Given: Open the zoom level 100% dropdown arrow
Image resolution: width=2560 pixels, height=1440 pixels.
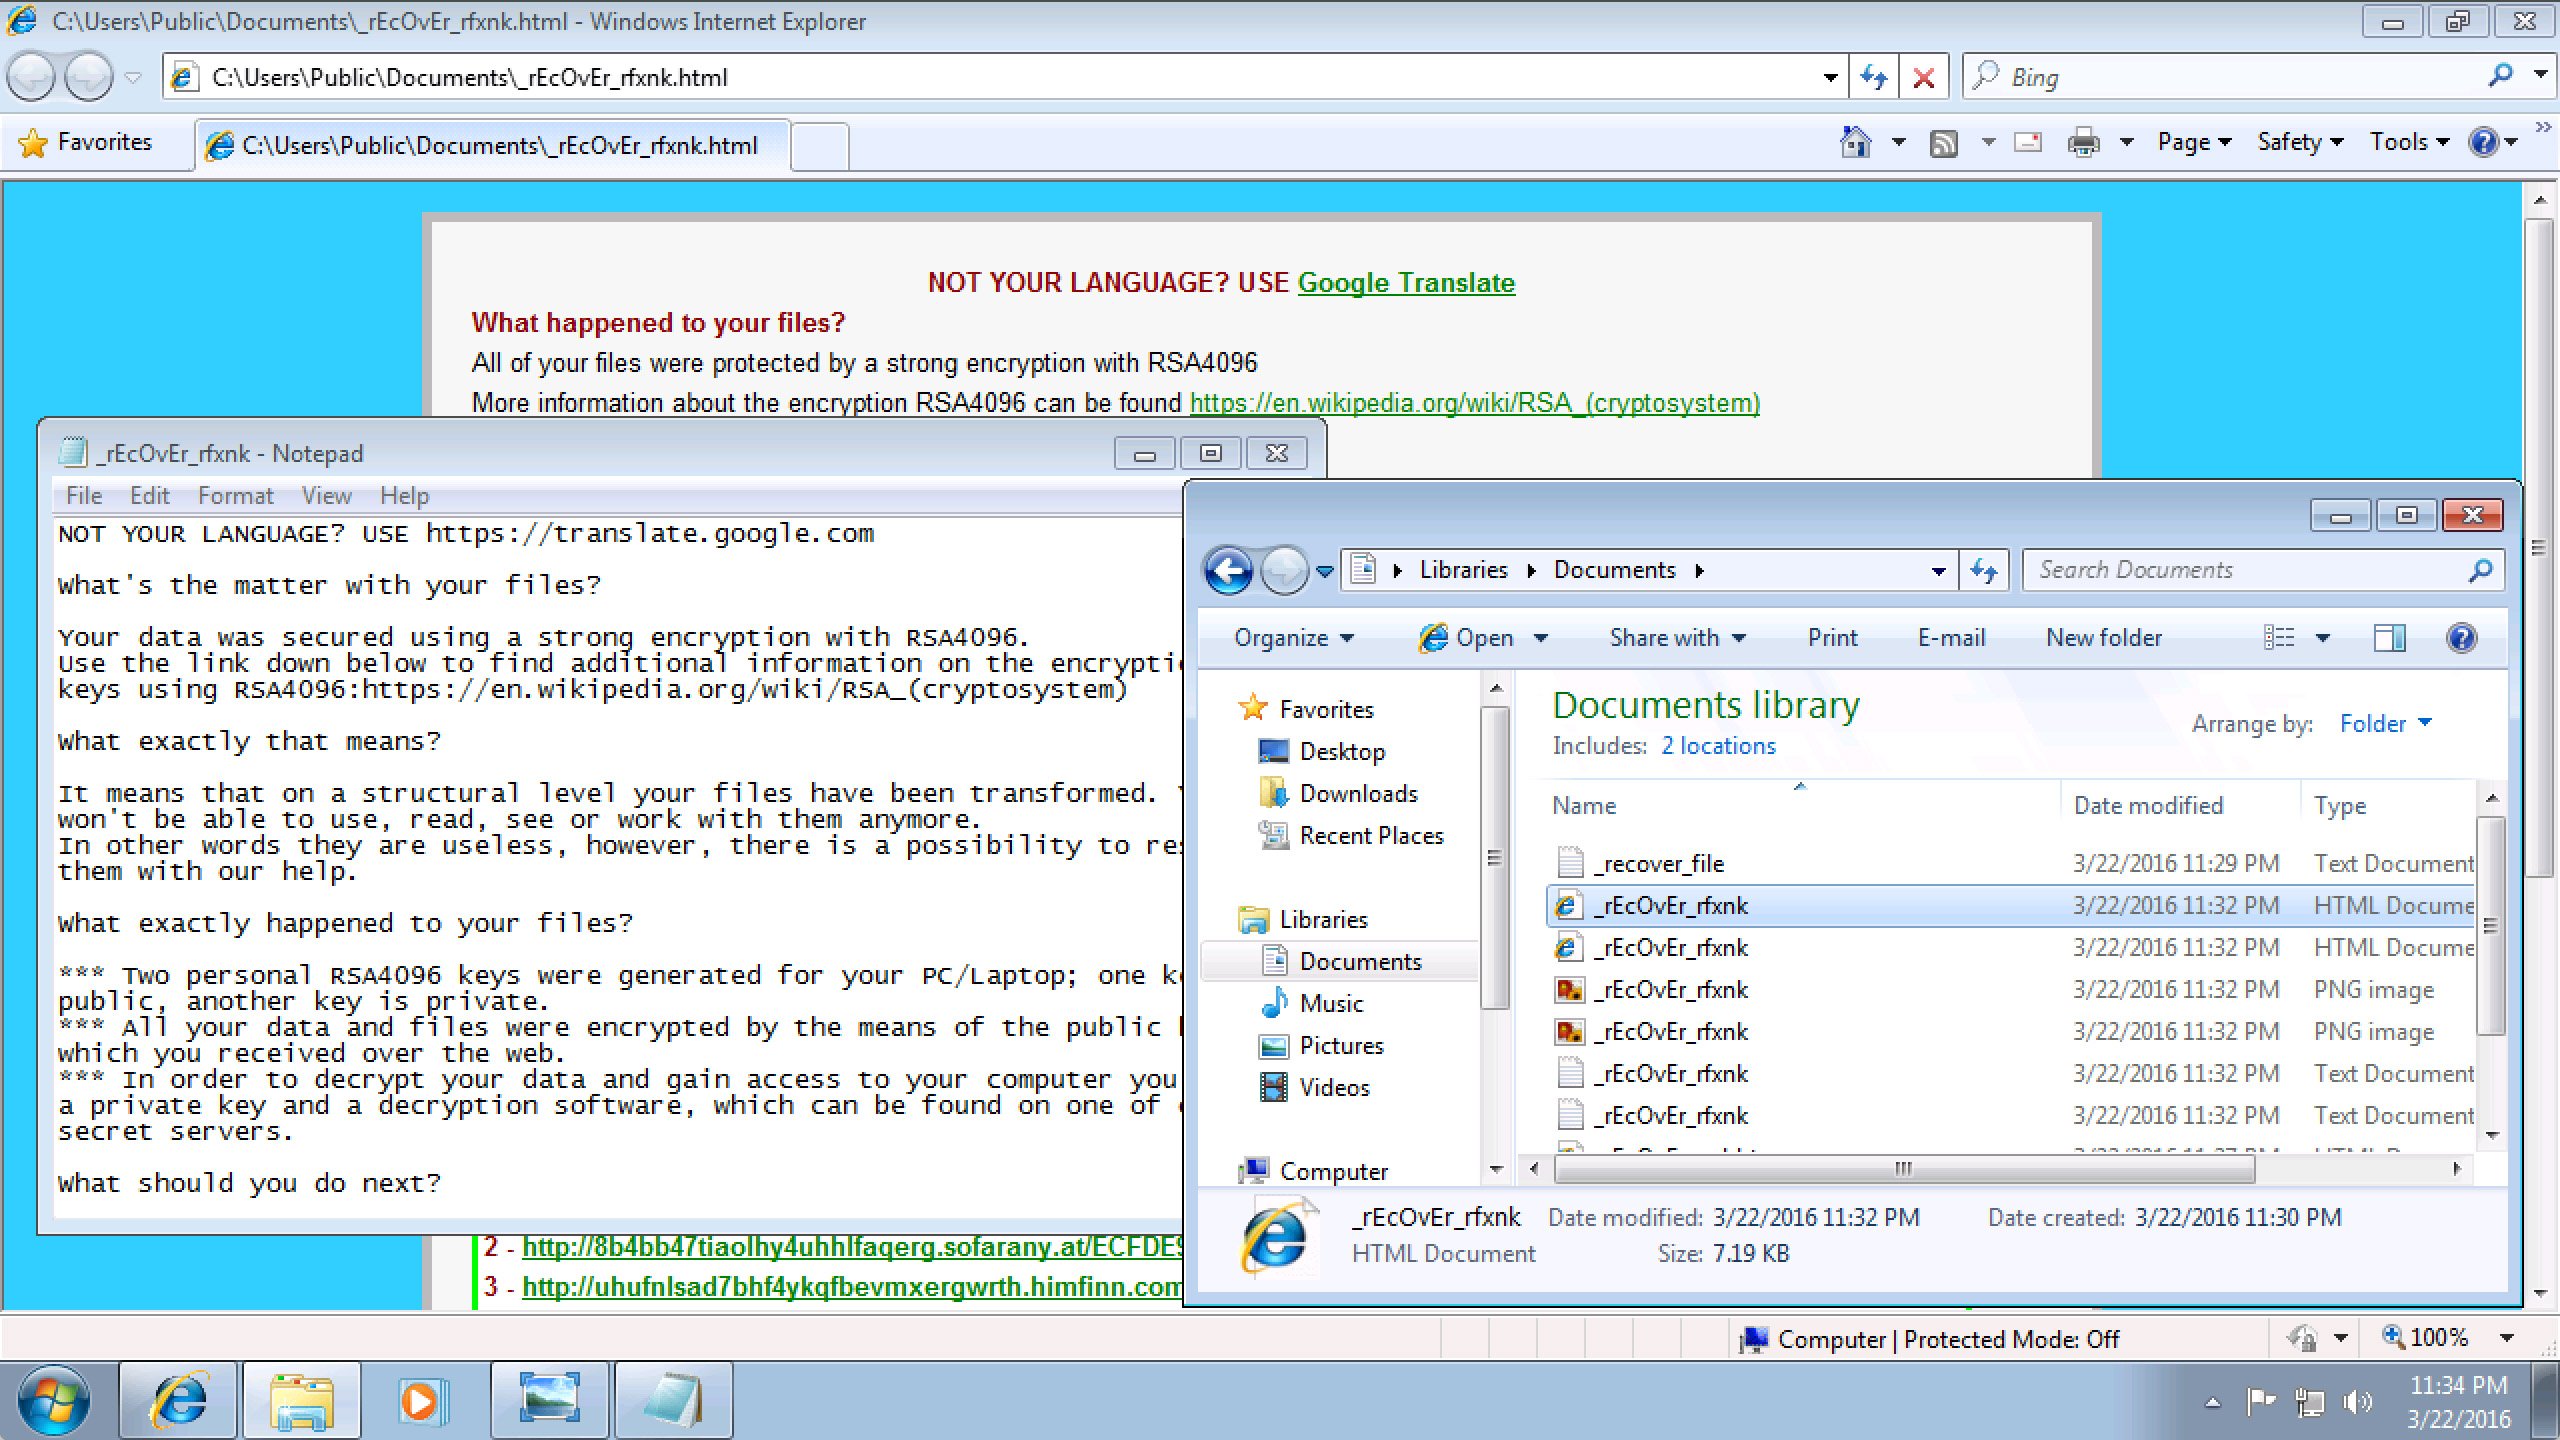Looking at the screenshot, I should [2506, 1337].
